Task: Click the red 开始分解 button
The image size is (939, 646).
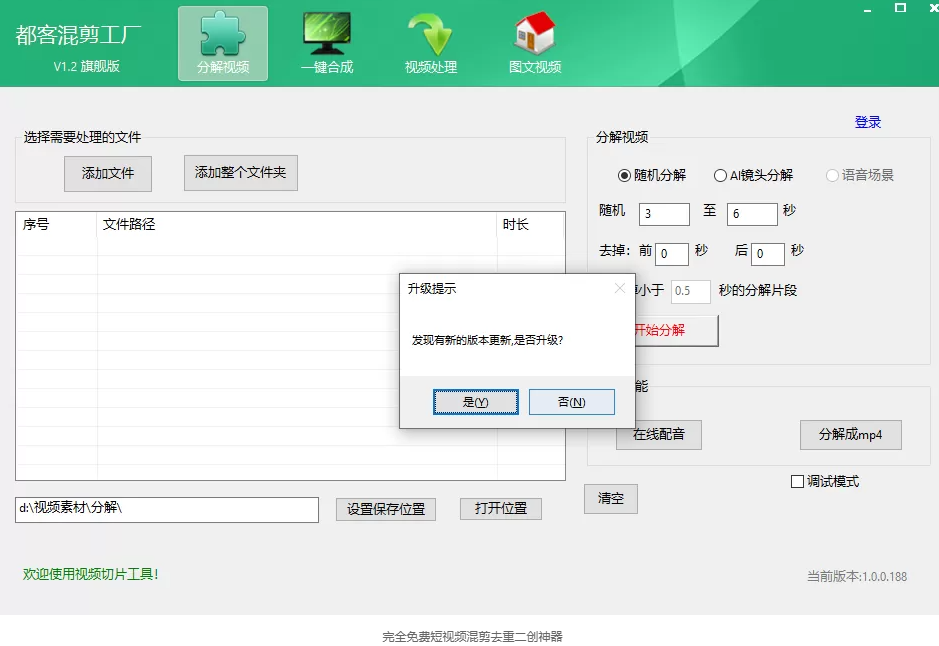Action: [676, 330]
